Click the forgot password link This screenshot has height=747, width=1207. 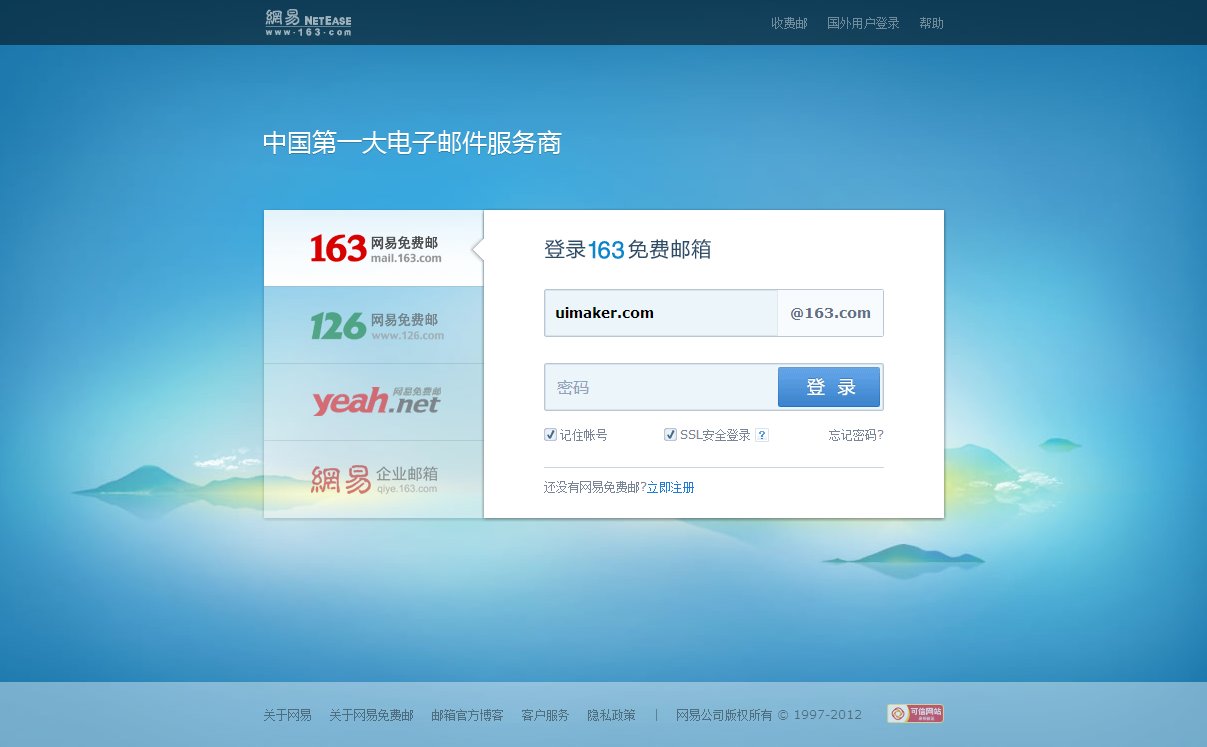pos(855,434)
